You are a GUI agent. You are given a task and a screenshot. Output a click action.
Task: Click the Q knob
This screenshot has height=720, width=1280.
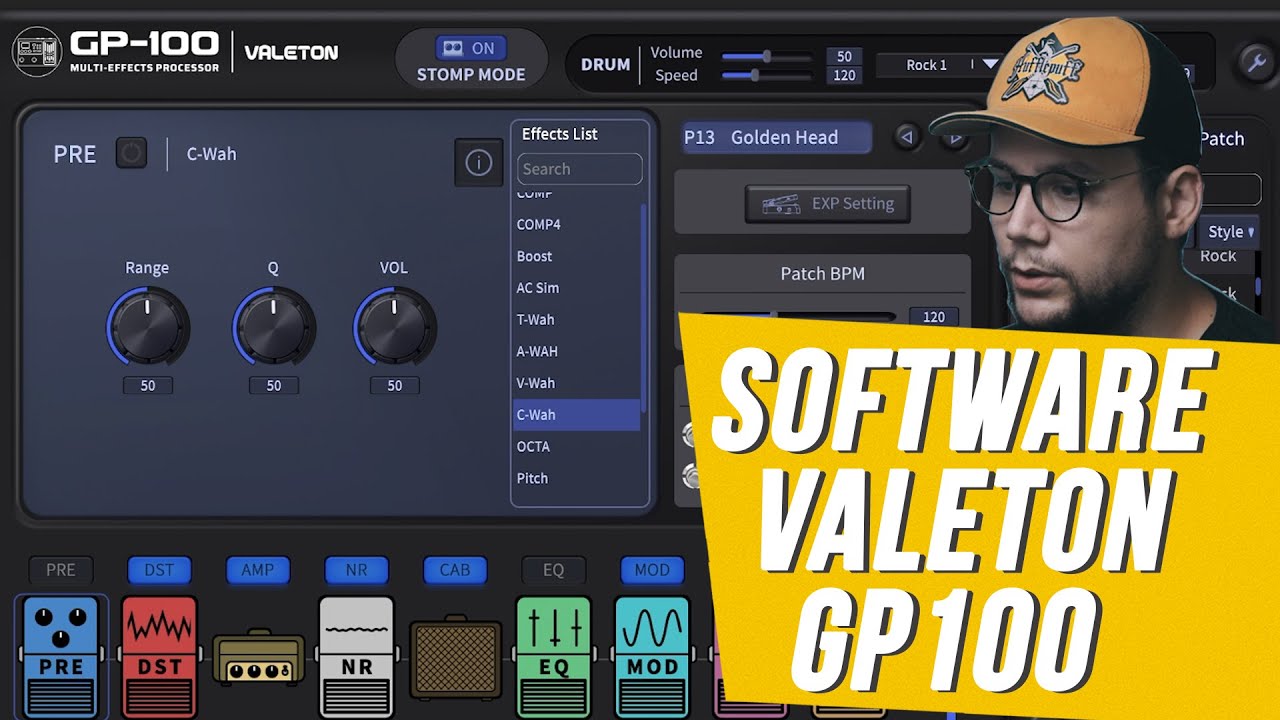tap(273, 327)
